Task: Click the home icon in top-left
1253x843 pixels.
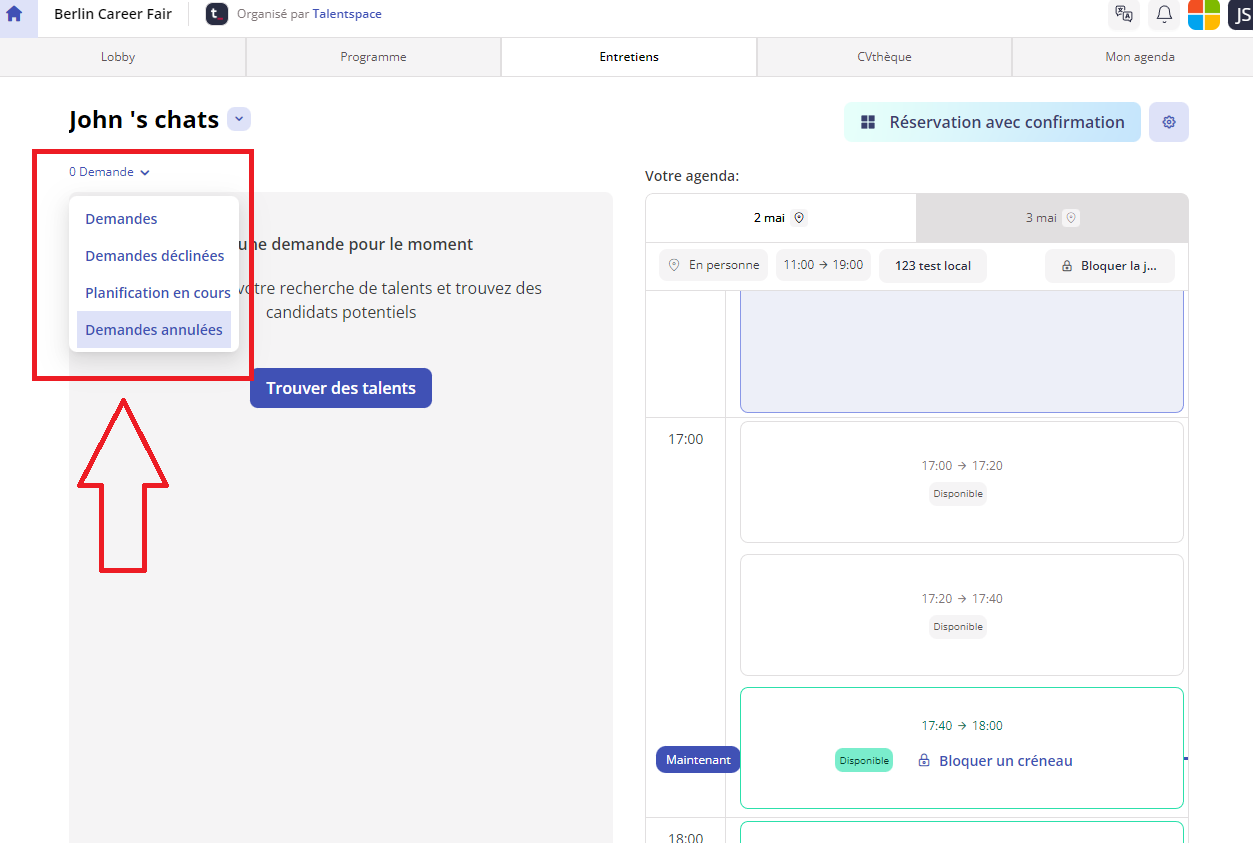Action: (14, 14)
